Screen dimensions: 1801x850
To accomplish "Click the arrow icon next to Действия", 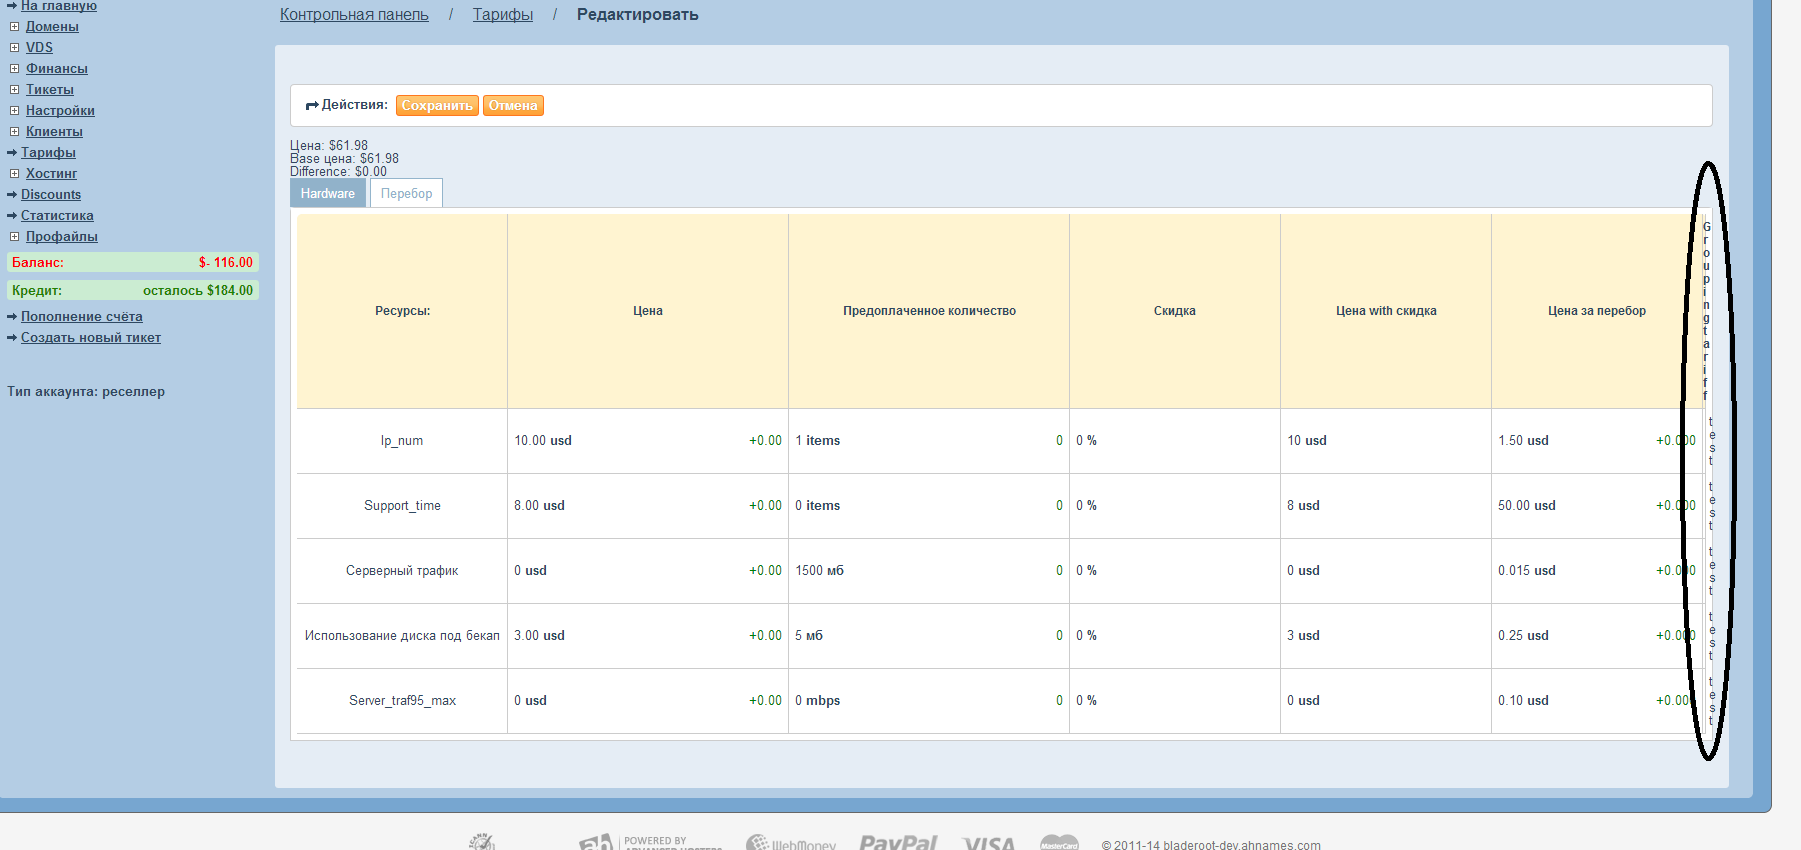I will 312,105.
